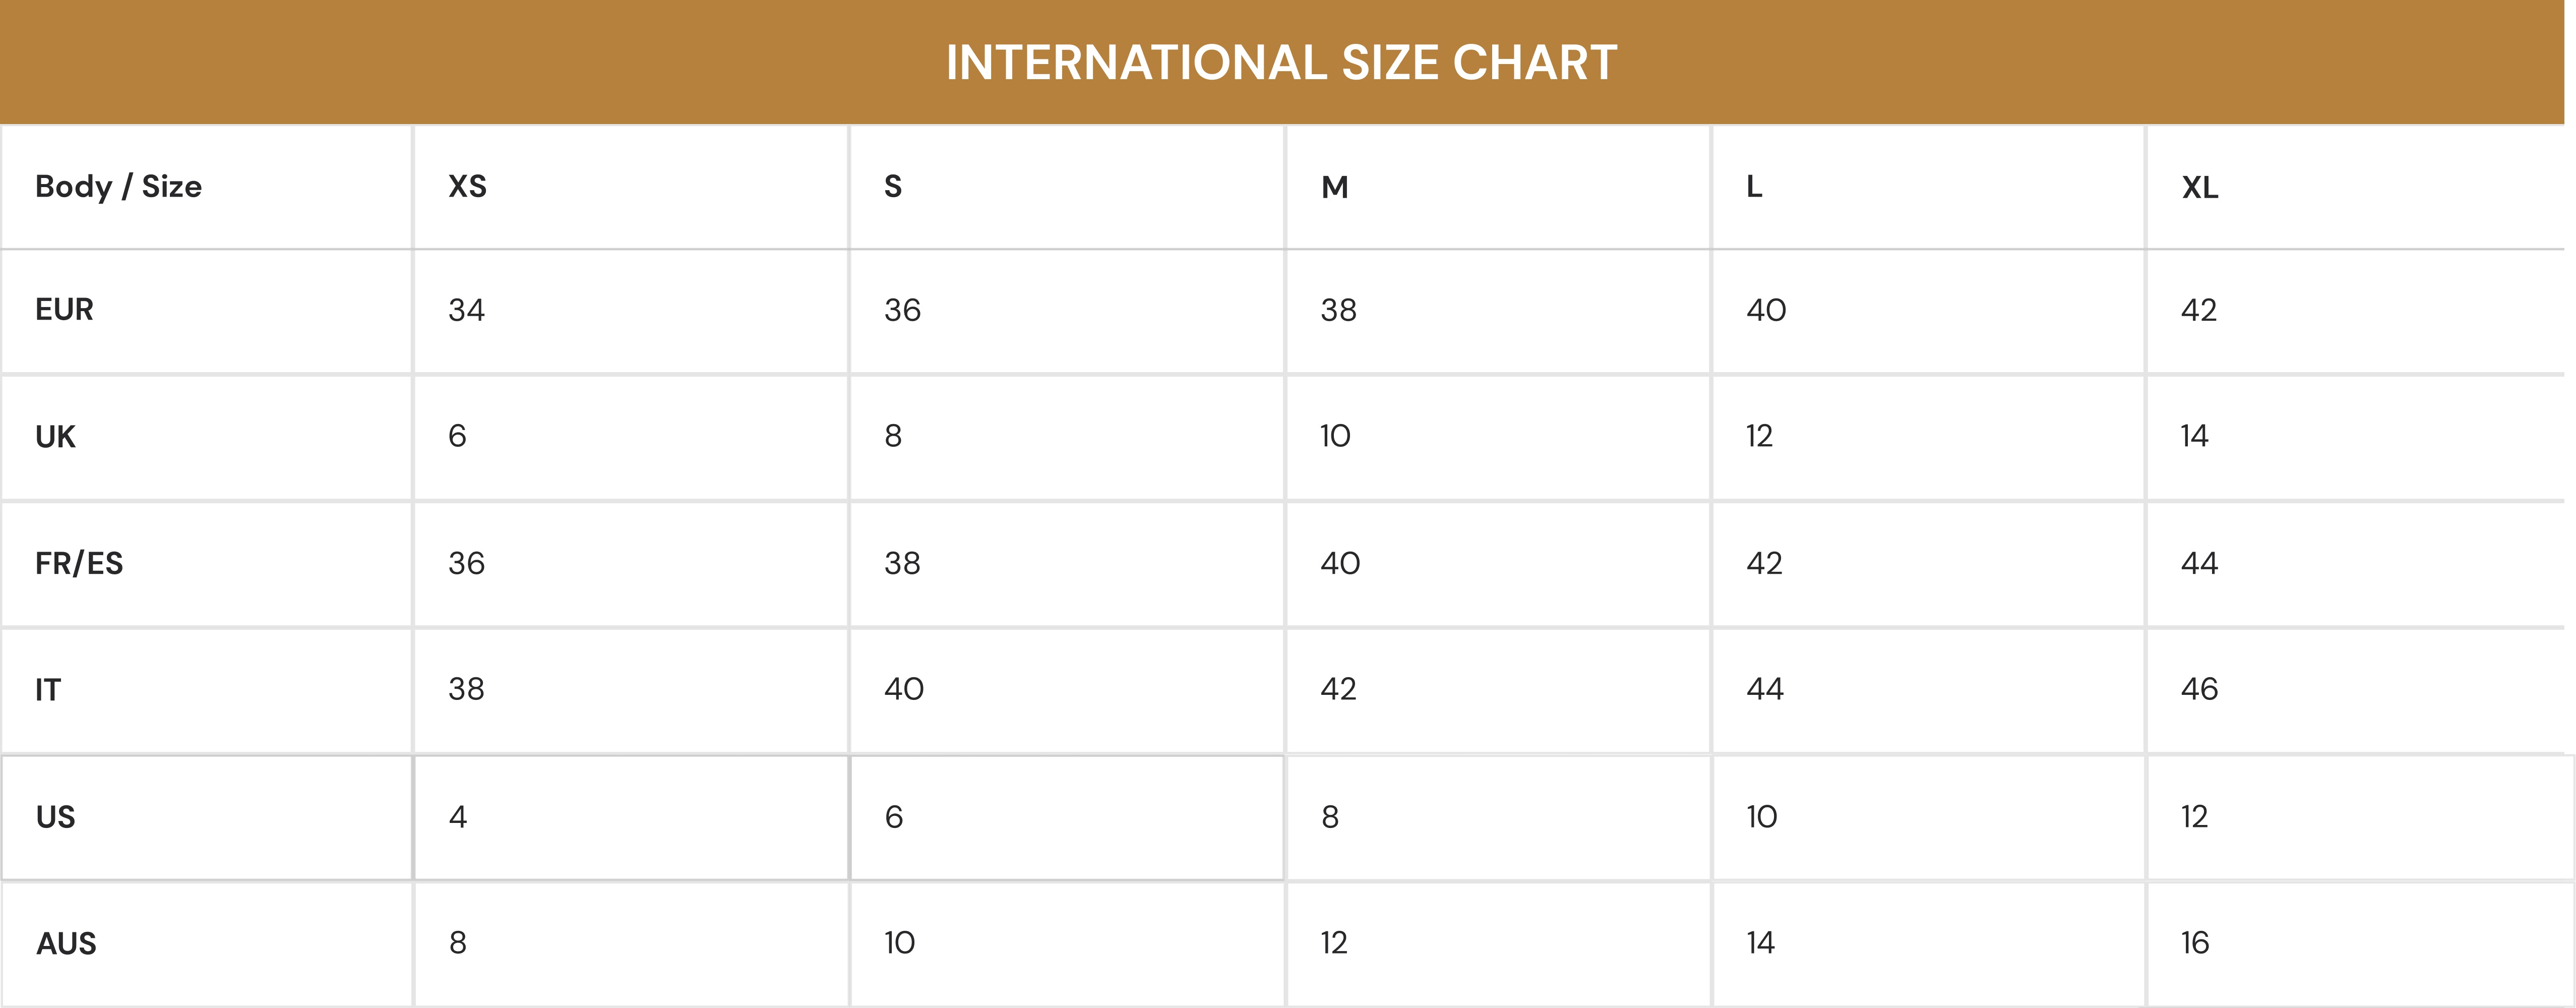2576x1008 pixels.
Task: Click AUS size 16 in XL column
Action: (2195, 943)
